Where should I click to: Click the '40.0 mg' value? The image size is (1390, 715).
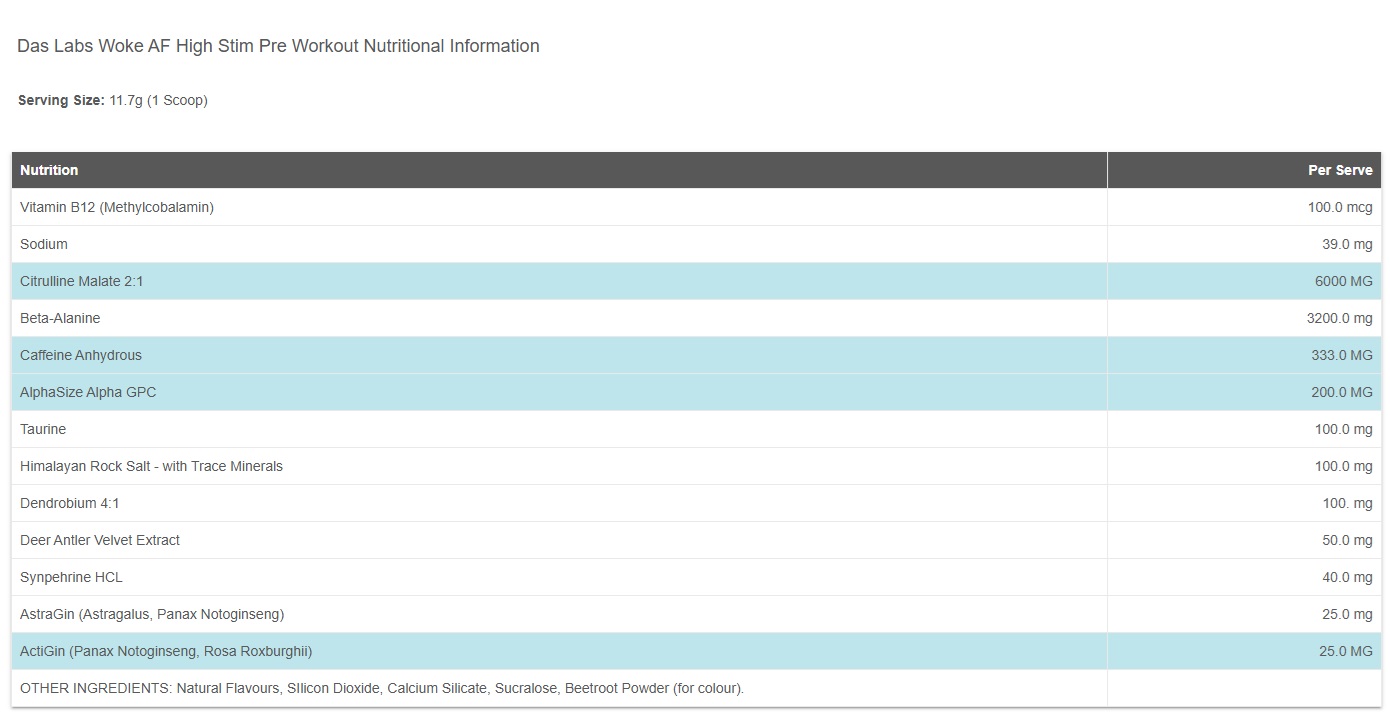[1347, 577]
